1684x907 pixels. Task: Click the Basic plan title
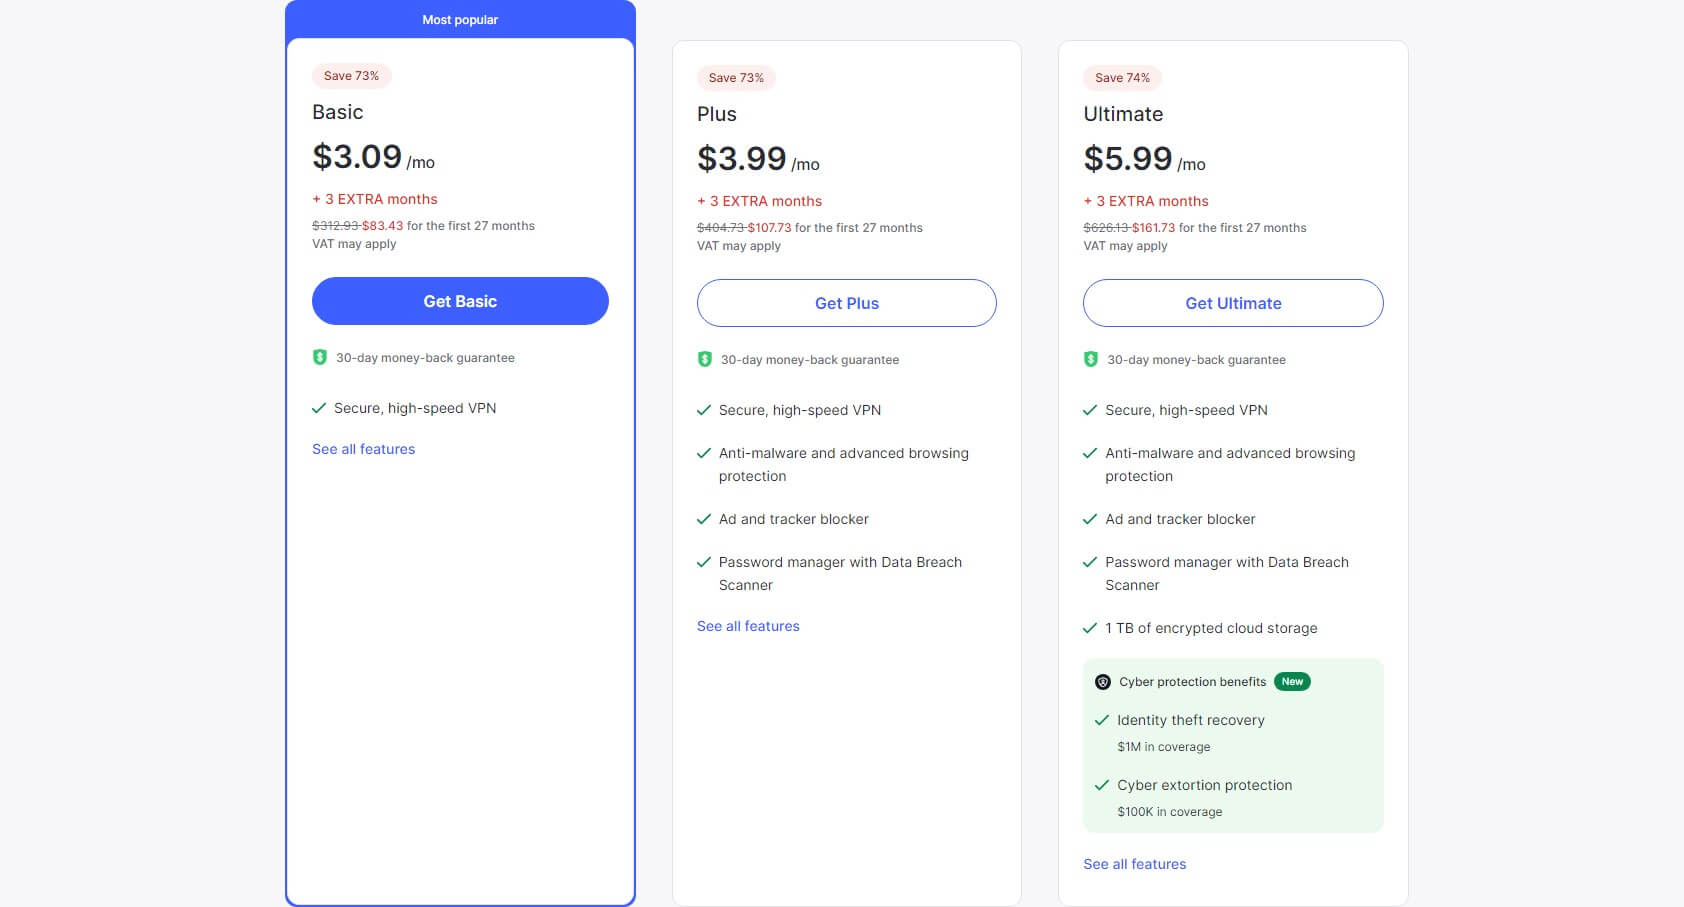pyautogui.click(x=338, y=112)
